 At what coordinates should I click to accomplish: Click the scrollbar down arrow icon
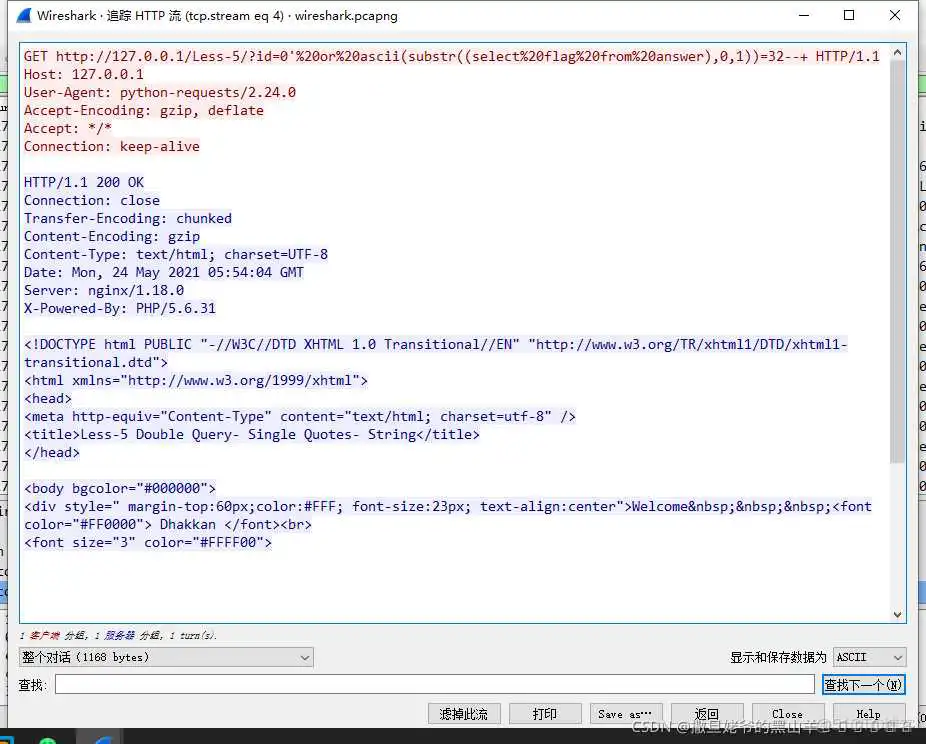(x=897, y=614)
